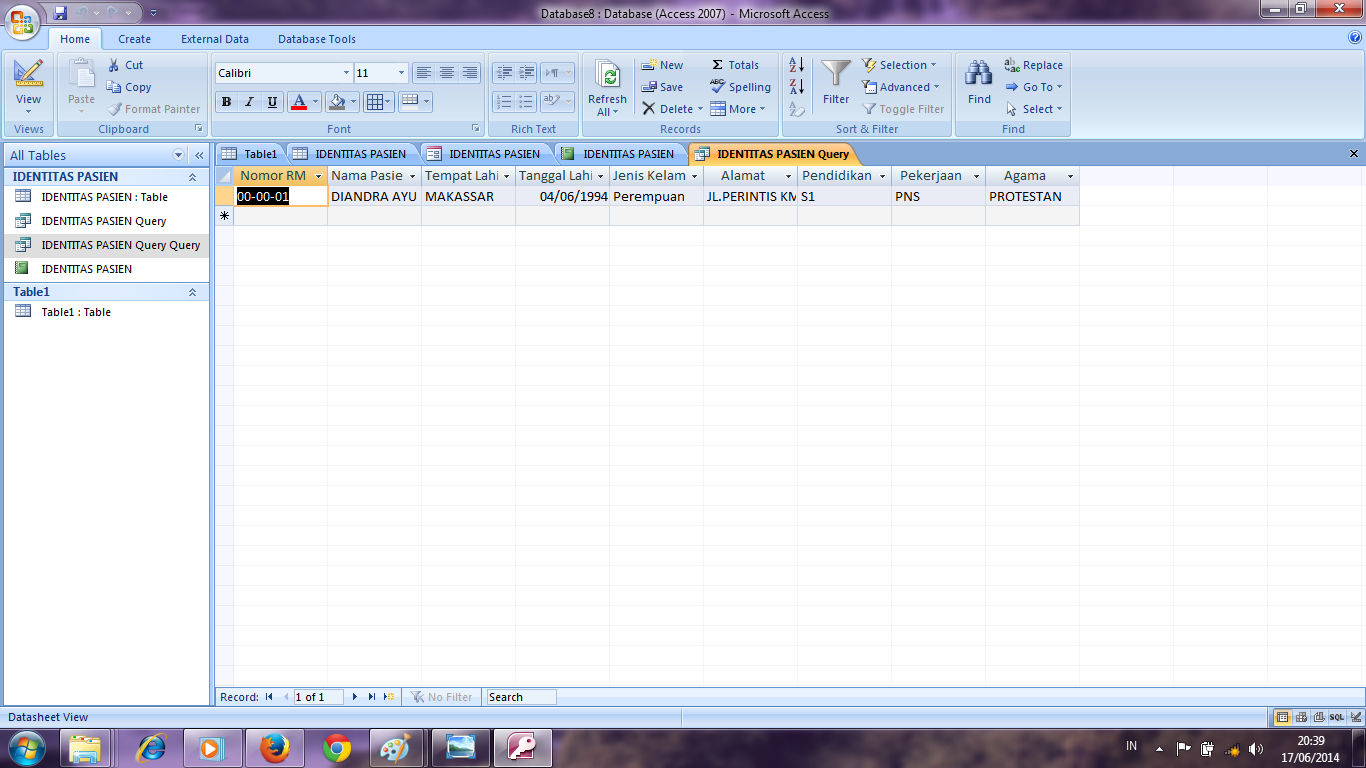Image resolution: width=1366 pixels, height=768 pixels.
Task: Click the DIANDRA AYU cell
Action: [x=374, y=196]
